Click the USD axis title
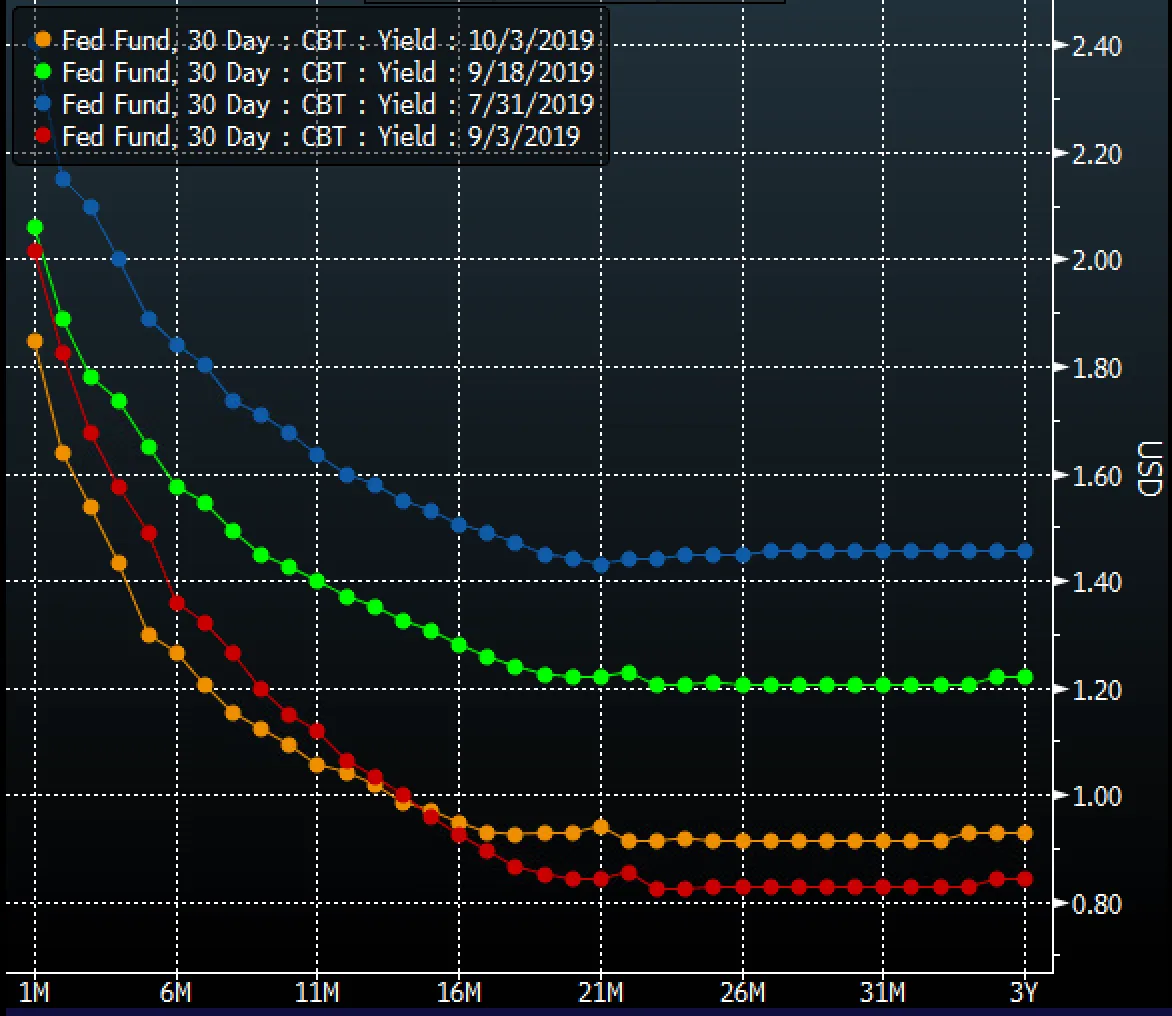The height and width of the screenshot is (1016, 1172). (x=1149, y=470)
